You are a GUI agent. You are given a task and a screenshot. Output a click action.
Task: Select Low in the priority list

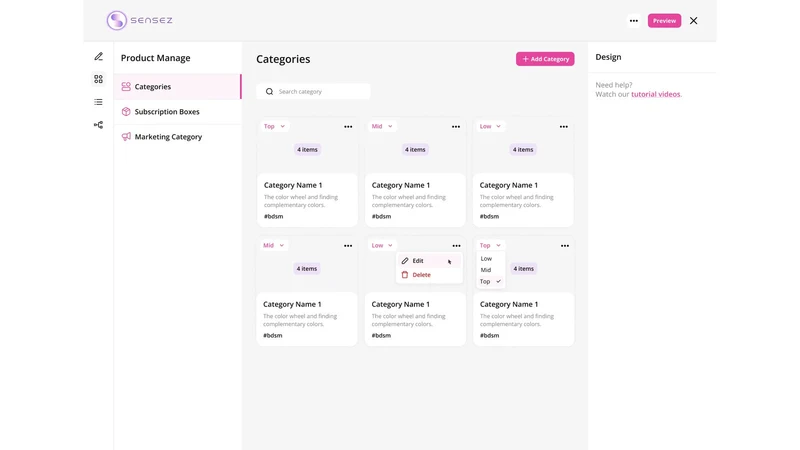pyautogui.click(x=490, y=259)
